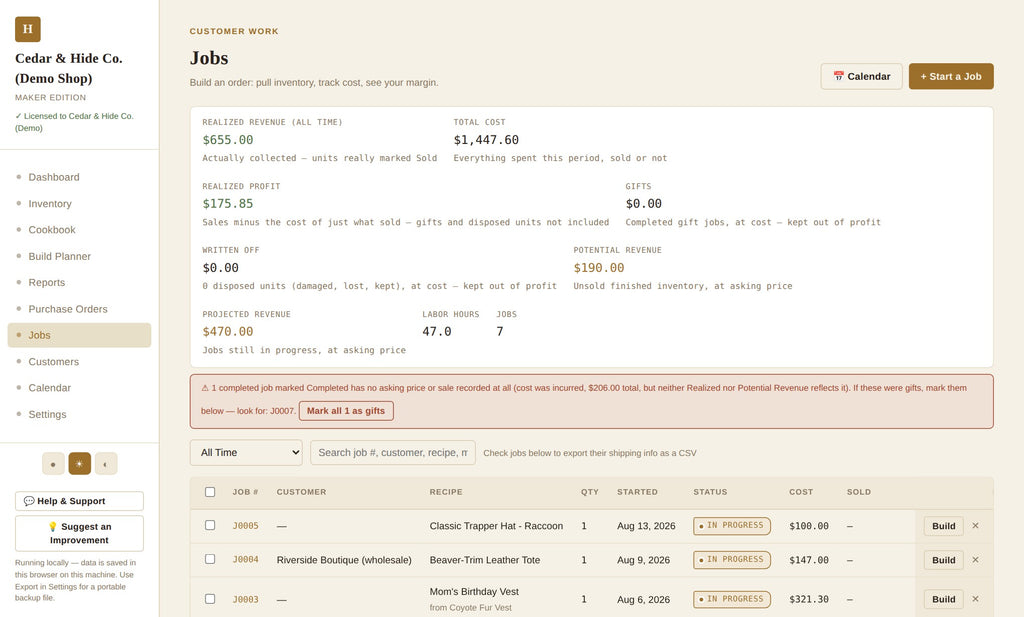The image size is (1024, 617).
Task: Delete job J0005 with the X icon
Action: point(975,526)
